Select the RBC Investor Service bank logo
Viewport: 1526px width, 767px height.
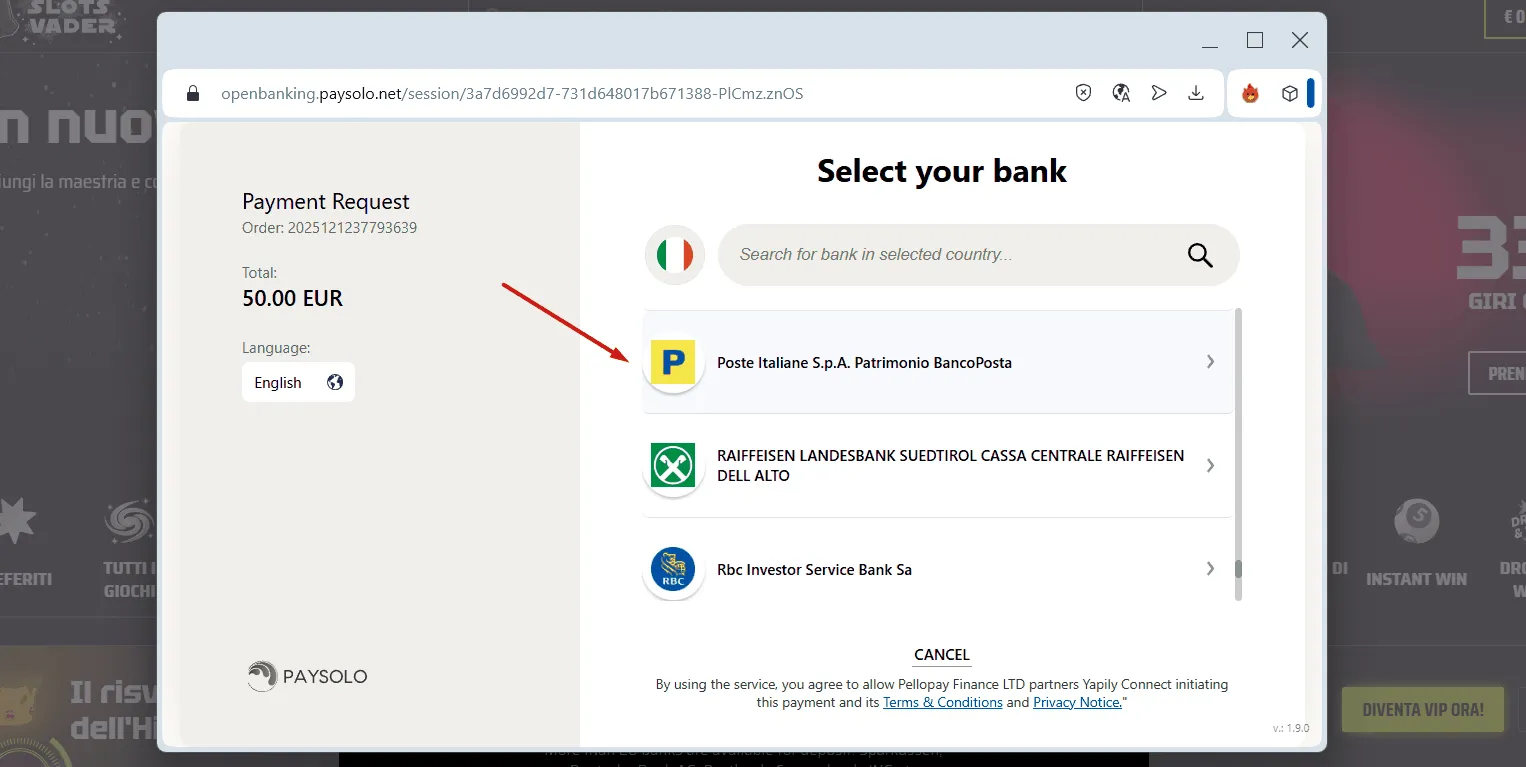[673, 569]
